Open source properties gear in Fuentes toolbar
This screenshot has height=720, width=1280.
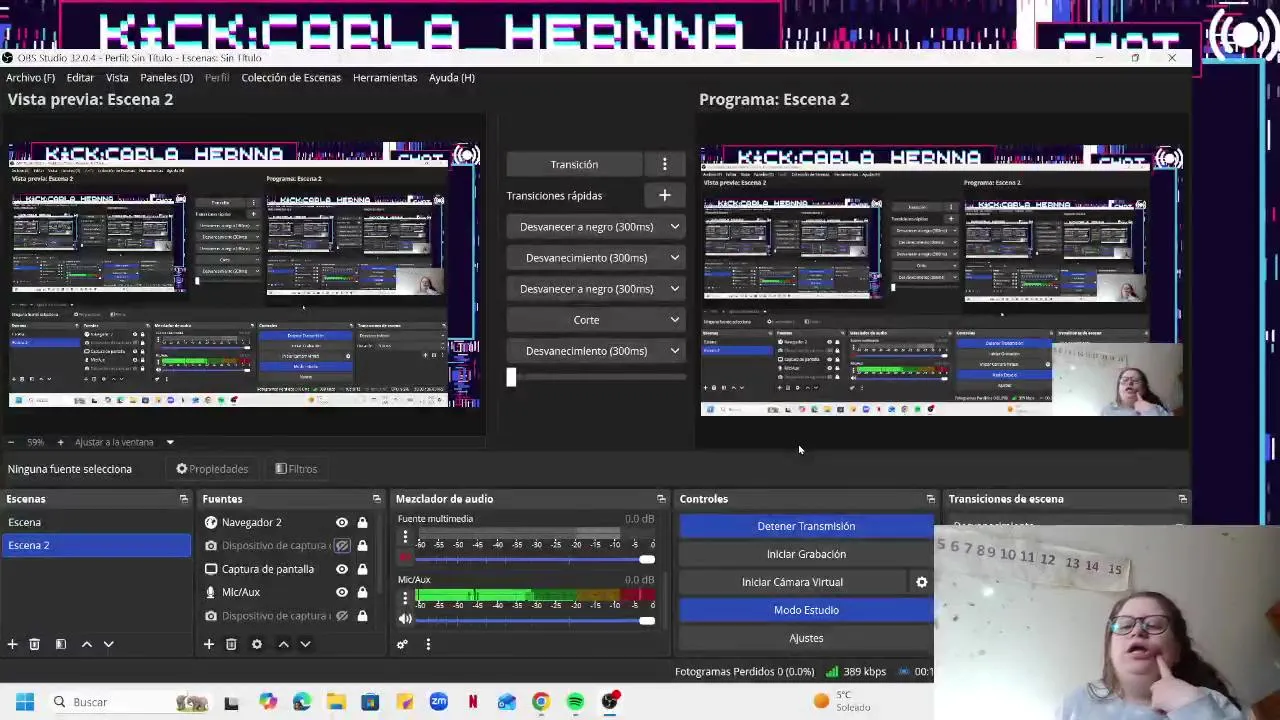[257, 644]
